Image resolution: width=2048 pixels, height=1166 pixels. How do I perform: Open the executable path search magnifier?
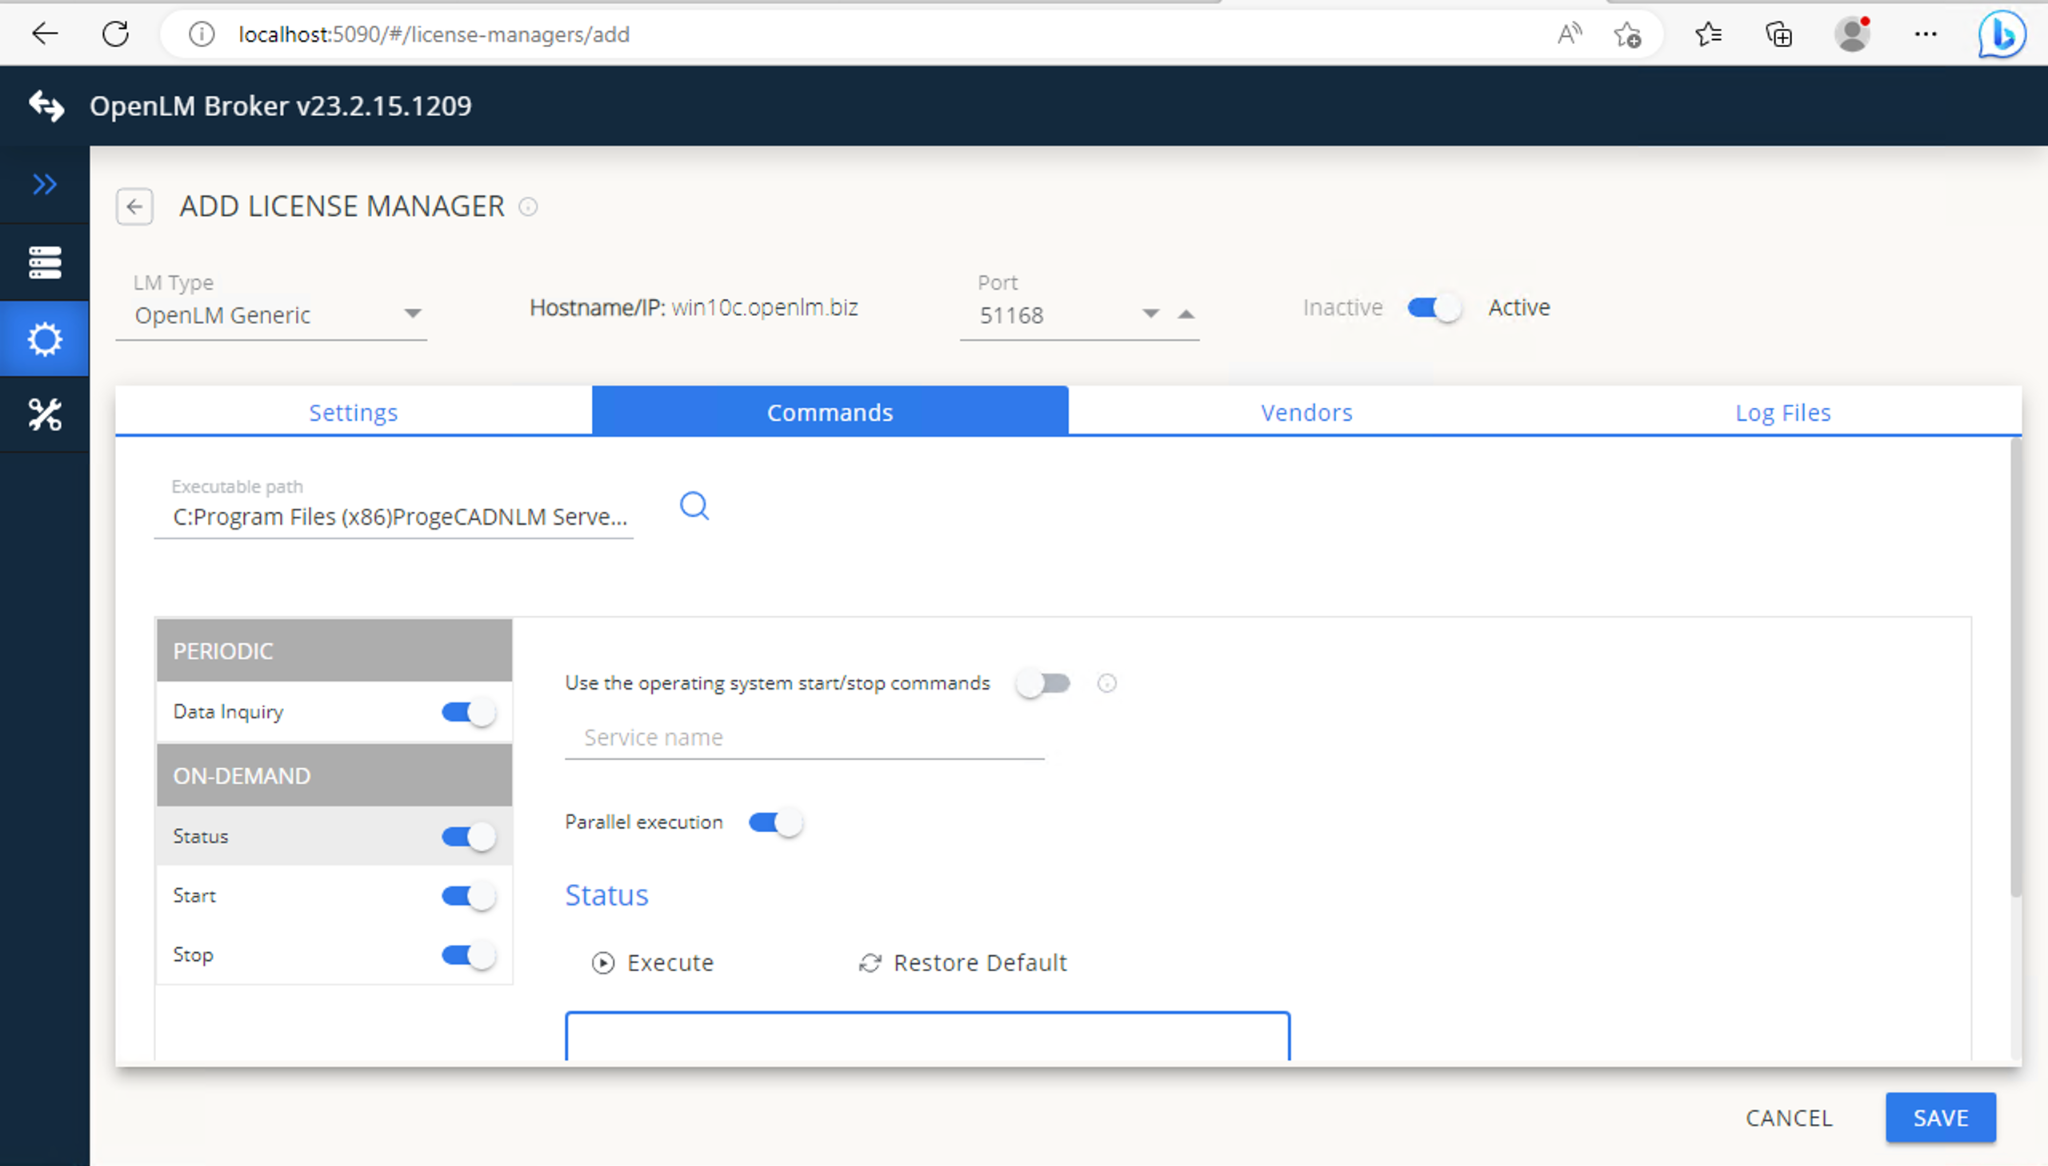(x=694, y=507)
